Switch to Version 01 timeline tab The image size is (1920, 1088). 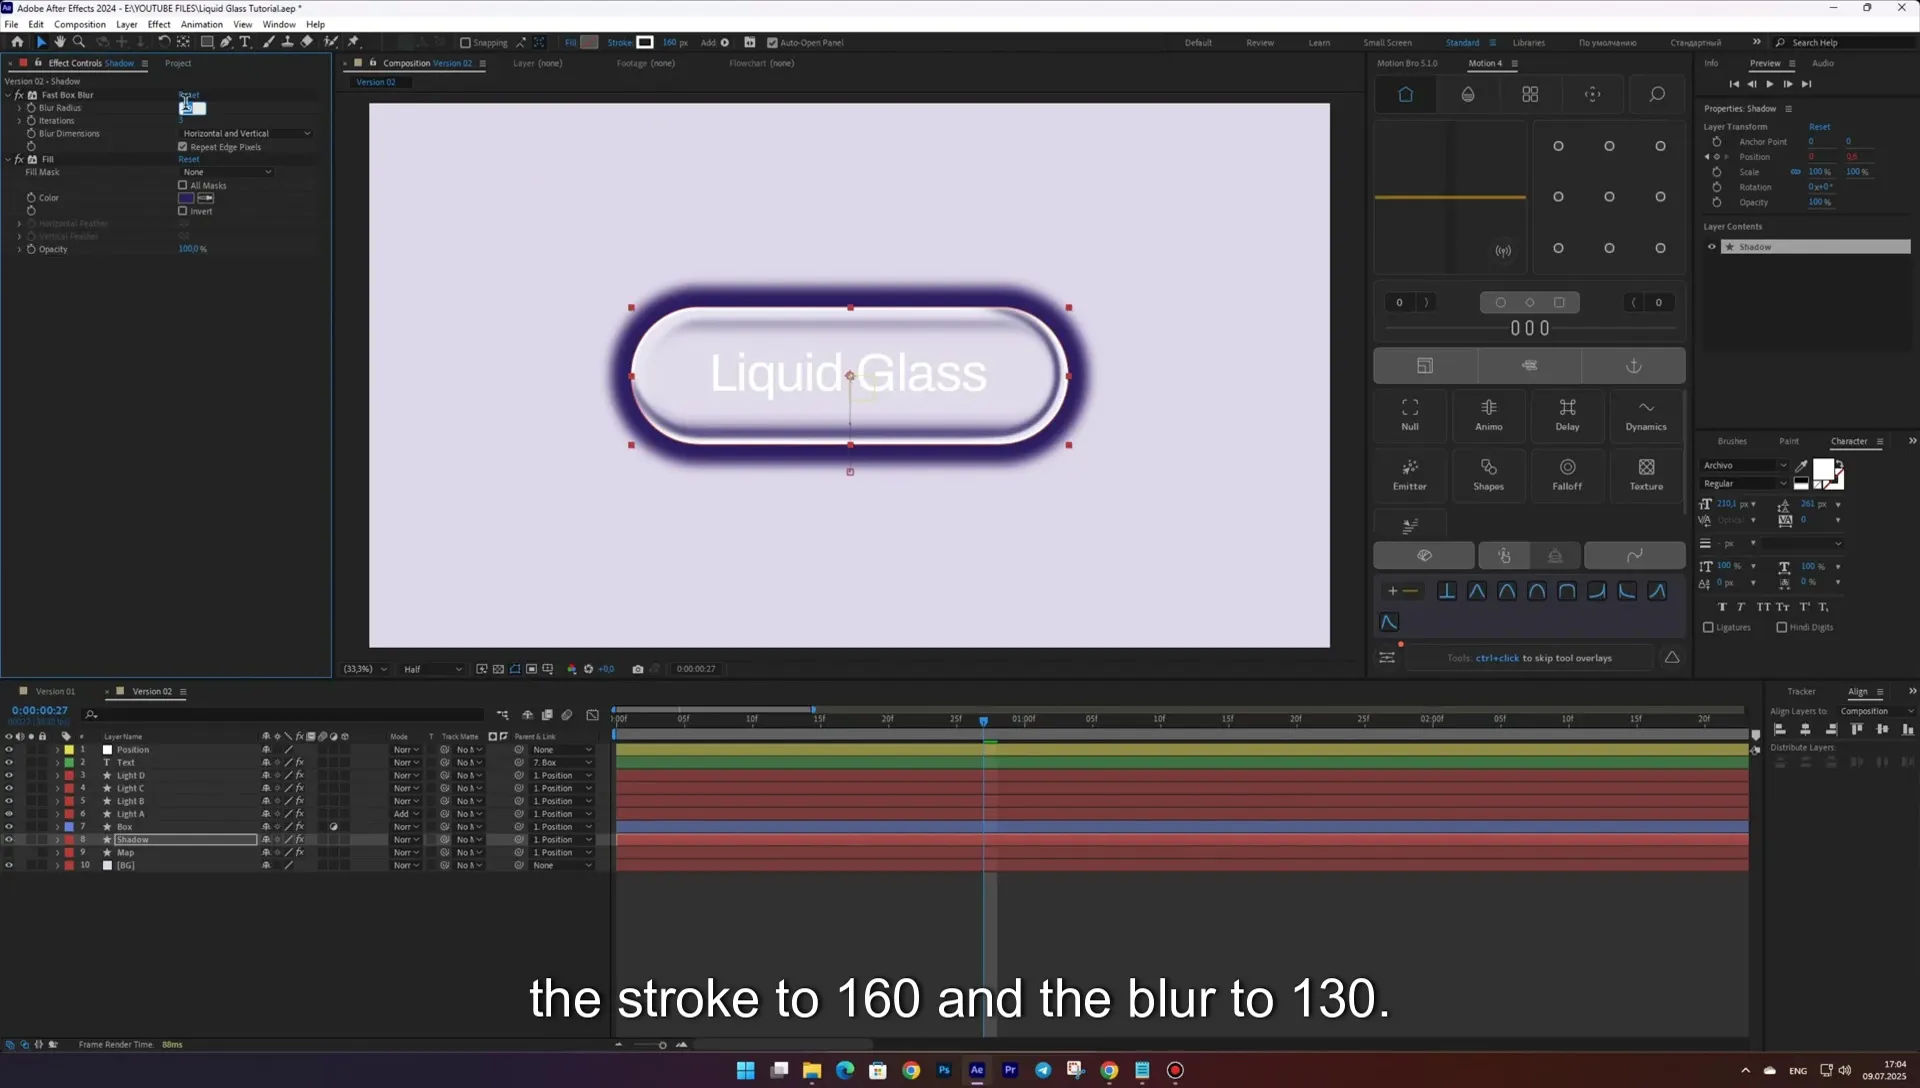click(55, 691)
